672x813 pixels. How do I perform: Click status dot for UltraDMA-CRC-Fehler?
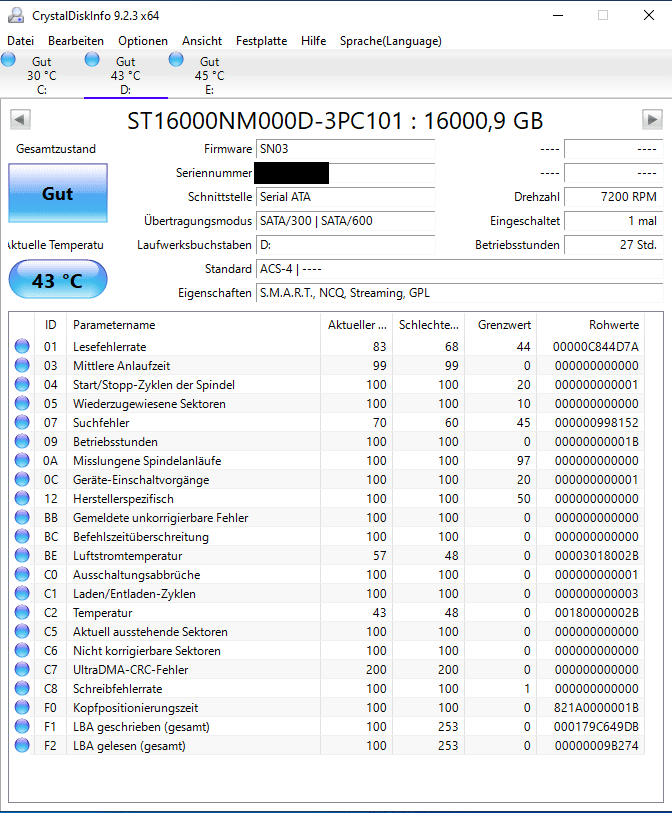point(22,669)
